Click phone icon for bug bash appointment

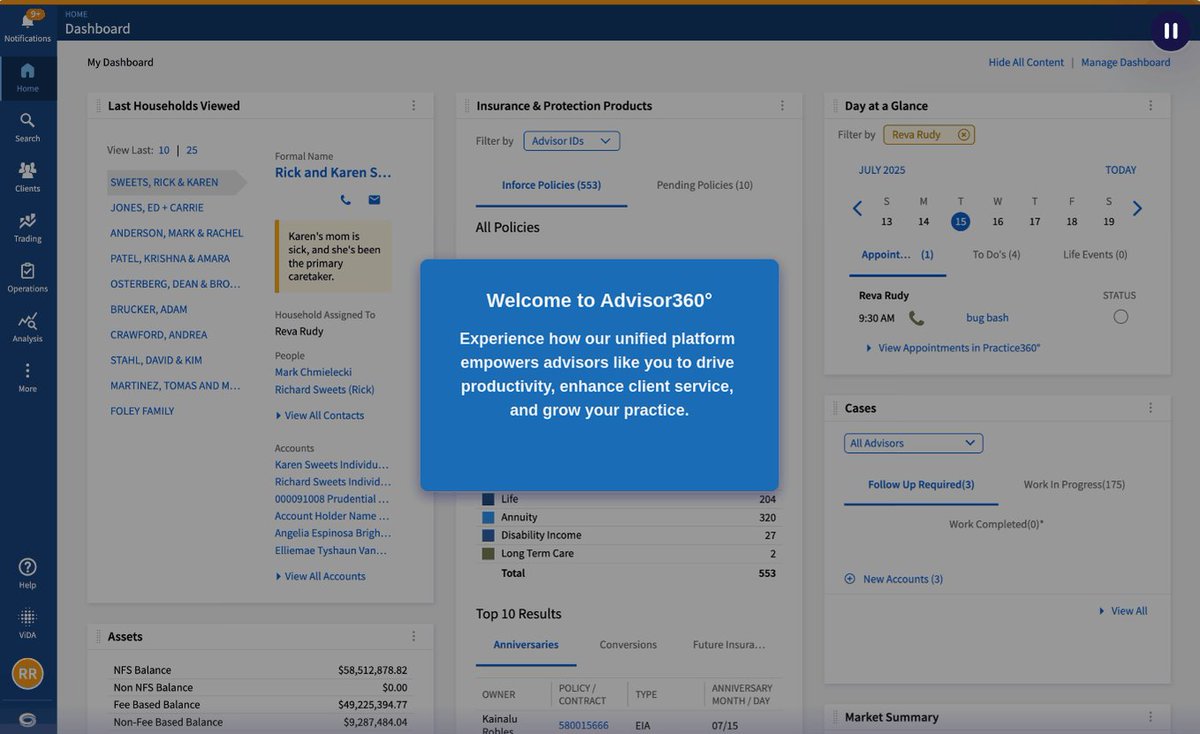[916, 318]
